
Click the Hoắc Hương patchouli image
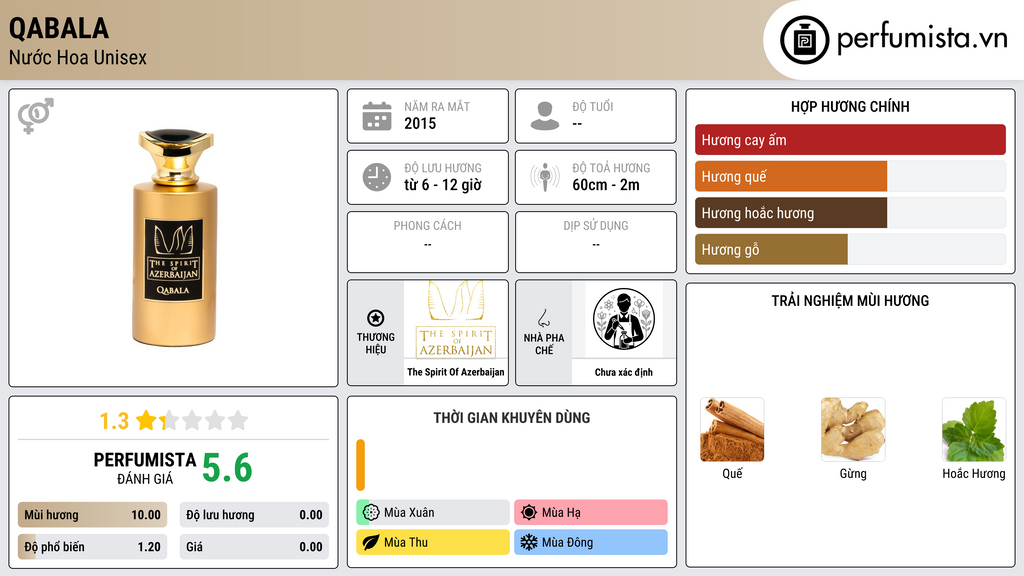point(974,430)
